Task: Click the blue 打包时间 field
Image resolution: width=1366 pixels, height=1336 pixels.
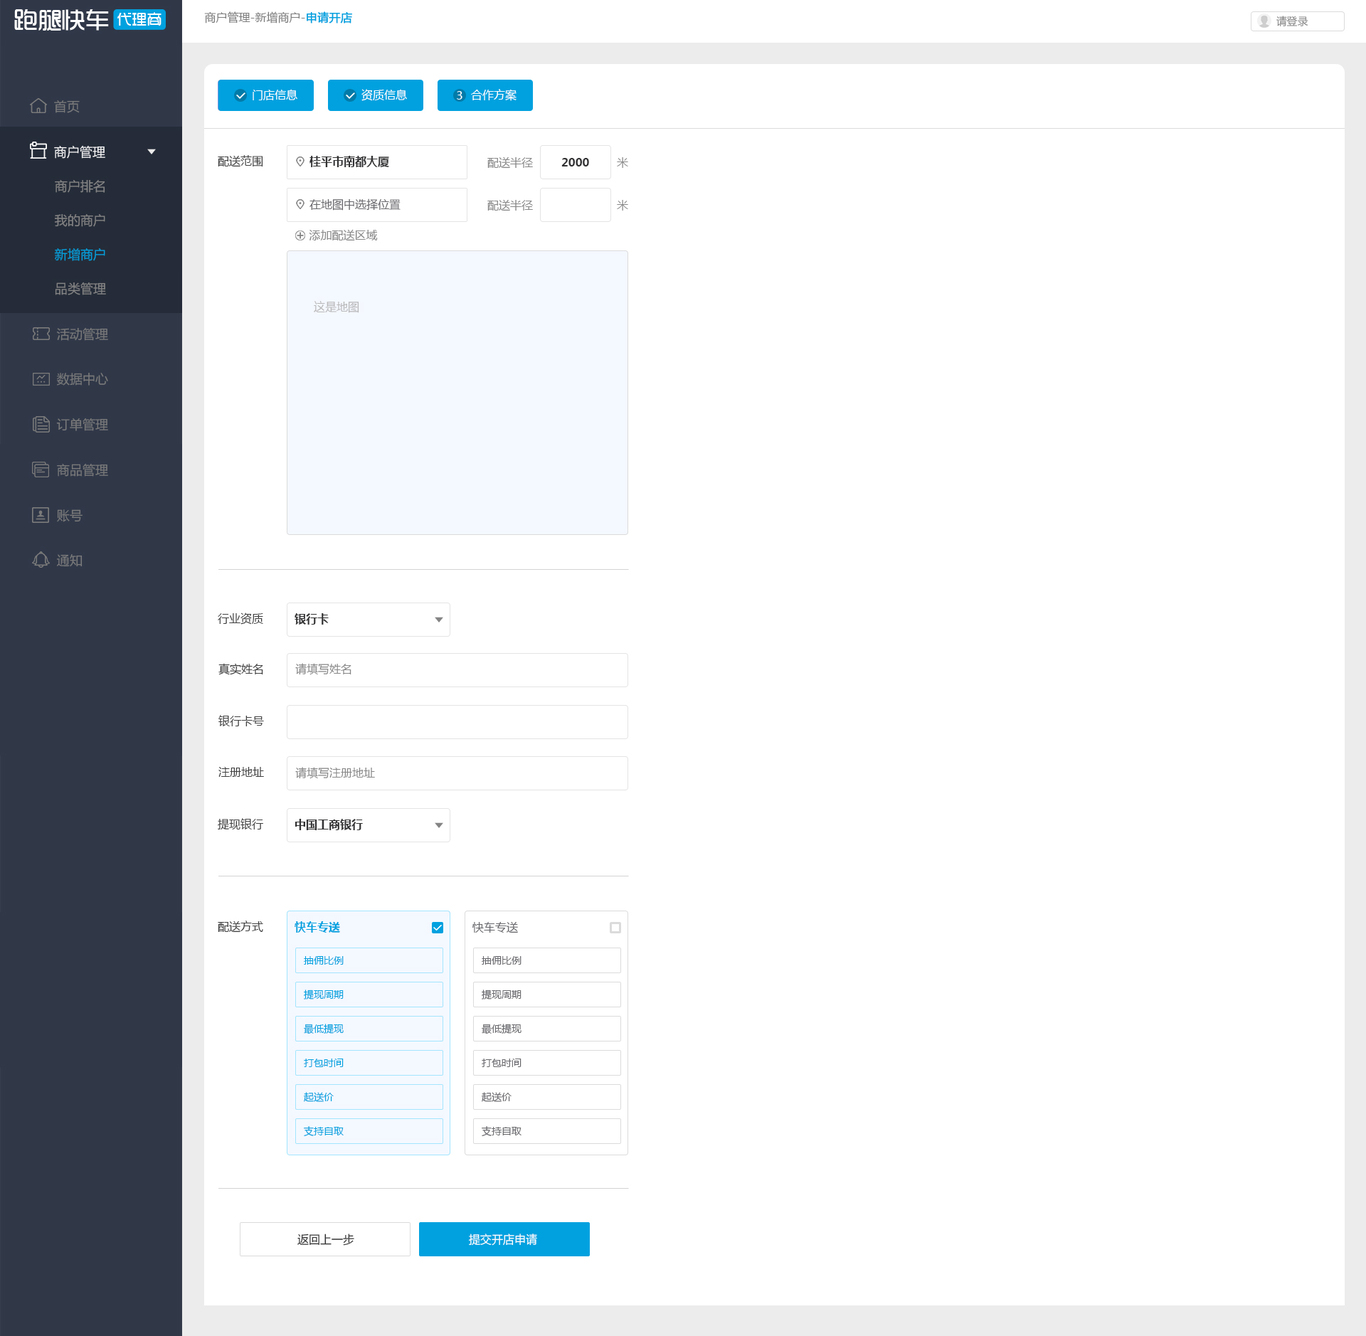Action: click(x=369, y=1062)
